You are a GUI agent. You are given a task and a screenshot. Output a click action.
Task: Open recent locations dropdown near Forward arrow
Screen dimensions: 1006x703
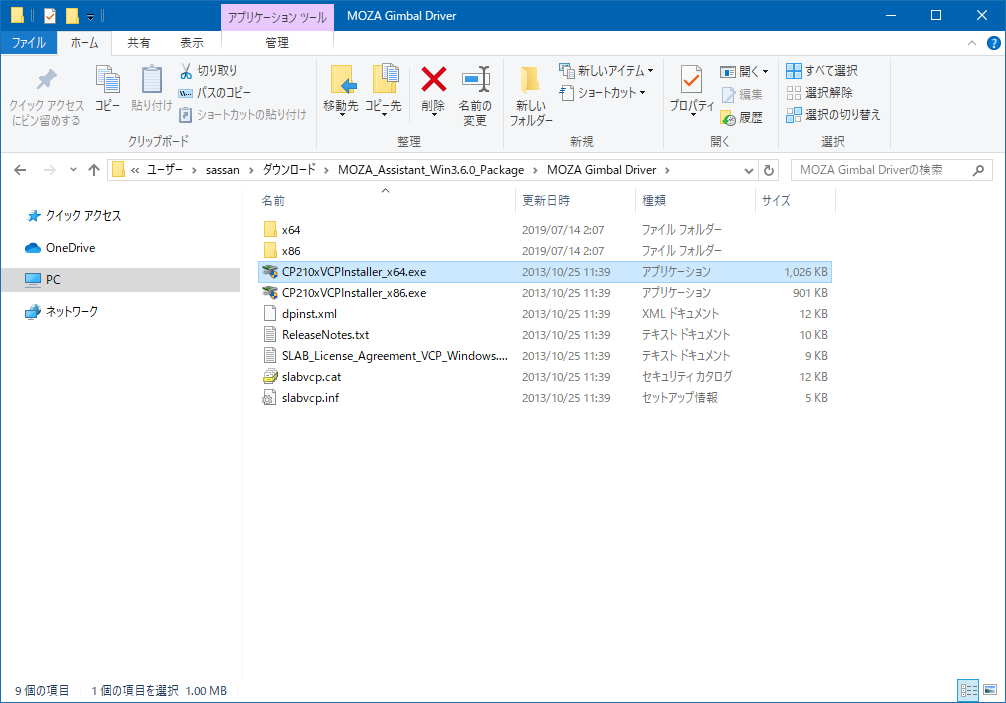73,170
